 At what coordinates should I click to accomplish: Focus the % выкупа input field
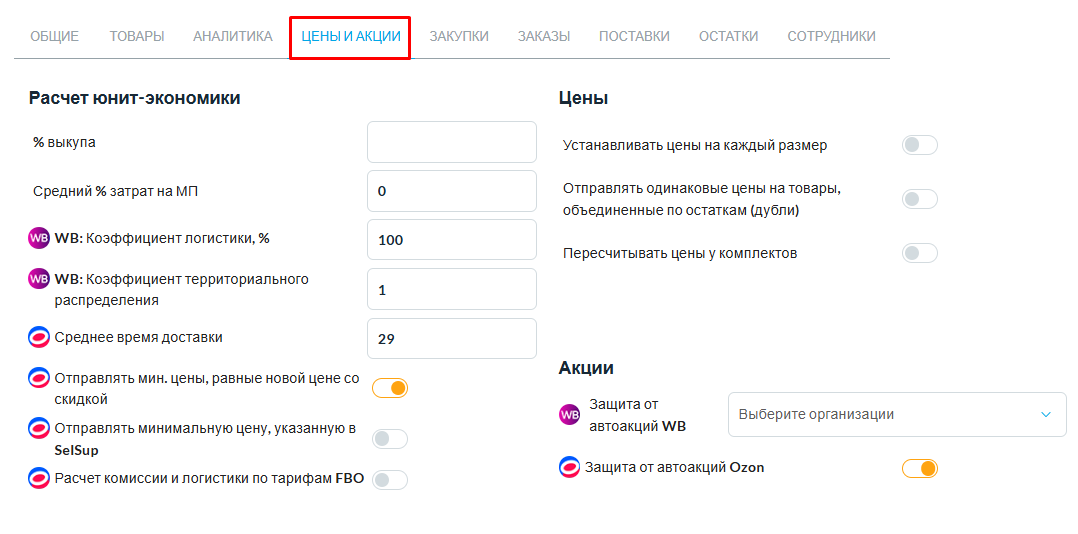coord(452,142)
